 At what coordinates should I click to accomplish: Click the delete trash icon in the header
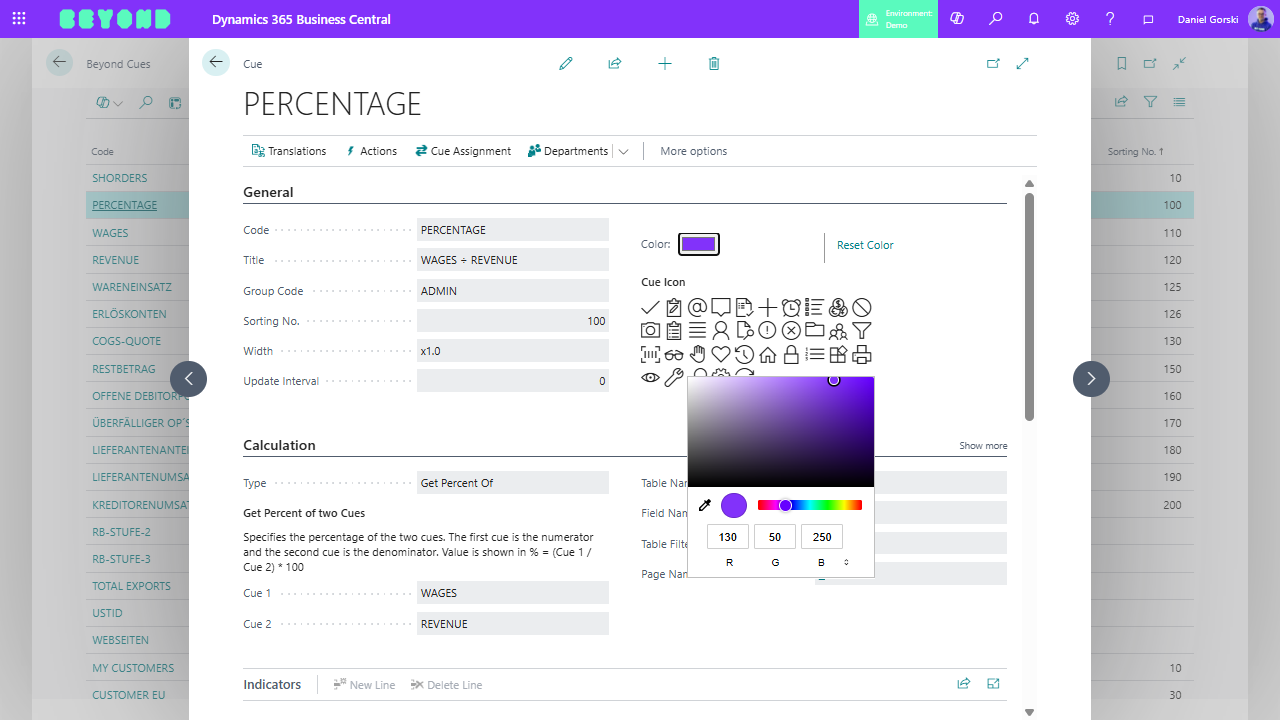(x=713, y=63)
